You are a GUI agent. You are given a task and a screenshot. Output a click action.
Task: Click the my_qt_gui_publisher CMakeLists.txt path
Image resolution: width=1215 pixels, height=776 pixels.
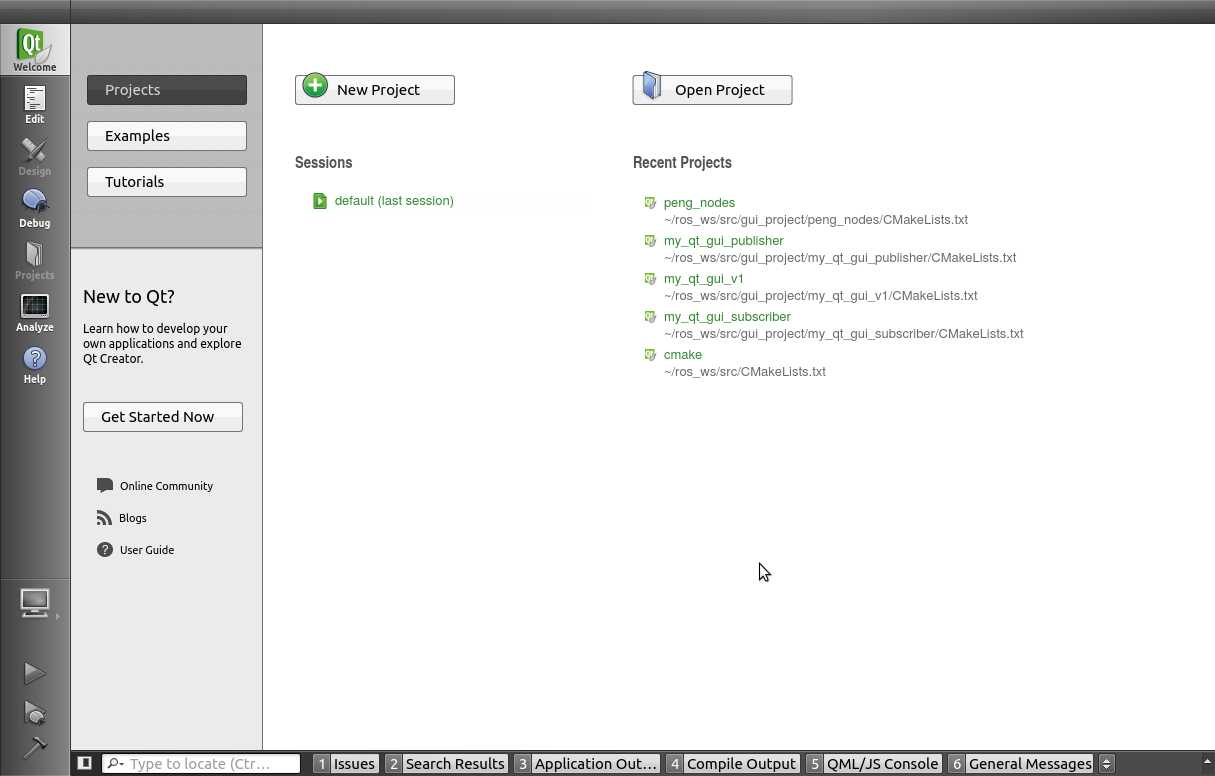(x=840, y=258)
